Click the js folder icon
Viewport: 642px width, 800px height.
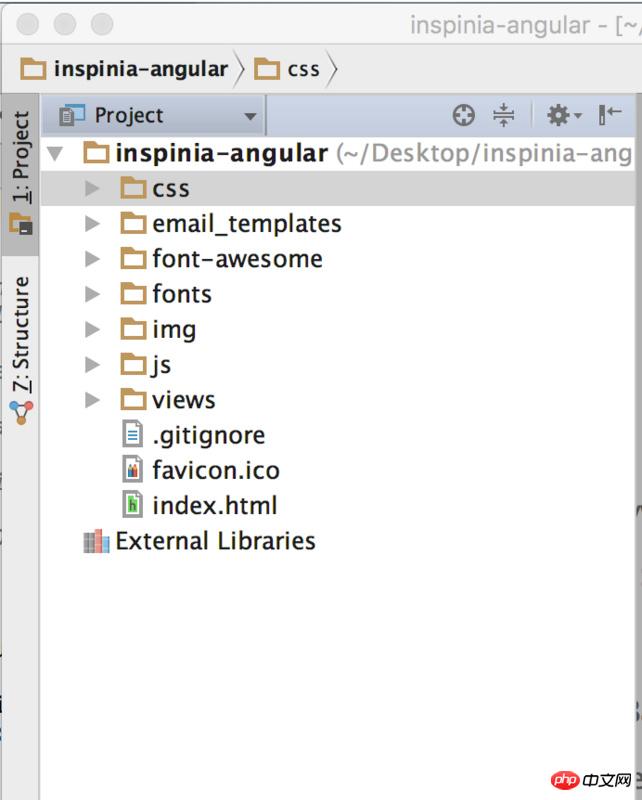click(x=134, y=364)
